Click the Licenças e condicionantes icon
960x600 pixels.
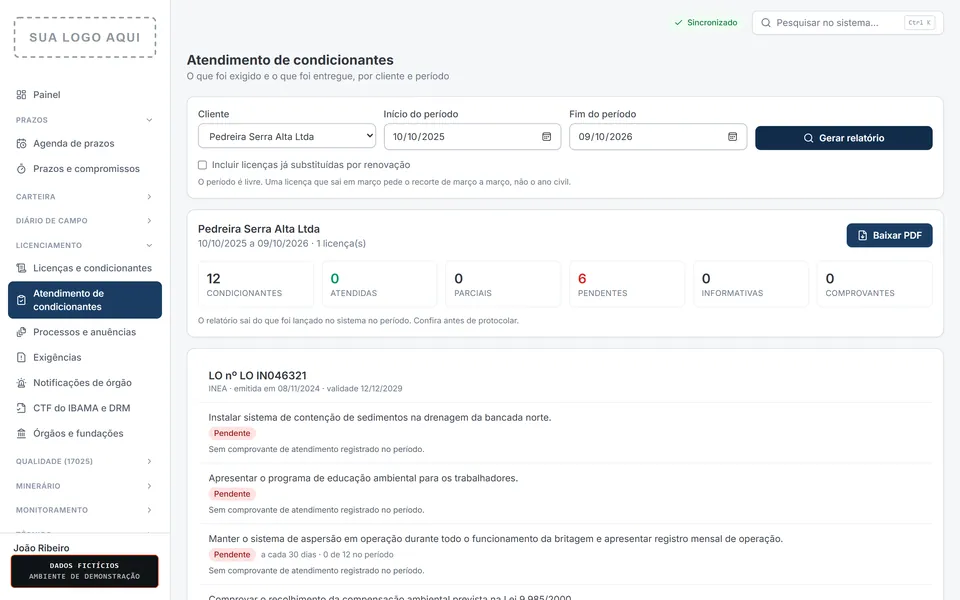tap(21, 268)
